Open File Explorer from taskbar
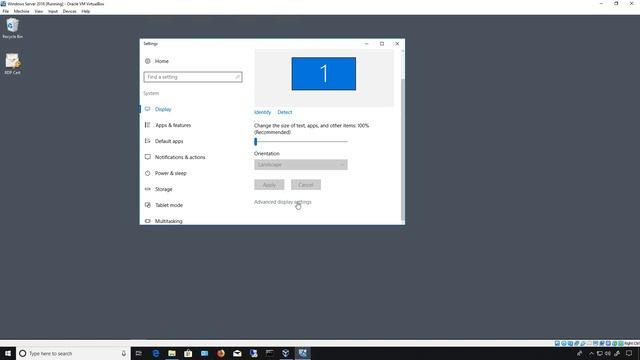Image resolution: width=640 pixels, height=360 pixels. 172,353
